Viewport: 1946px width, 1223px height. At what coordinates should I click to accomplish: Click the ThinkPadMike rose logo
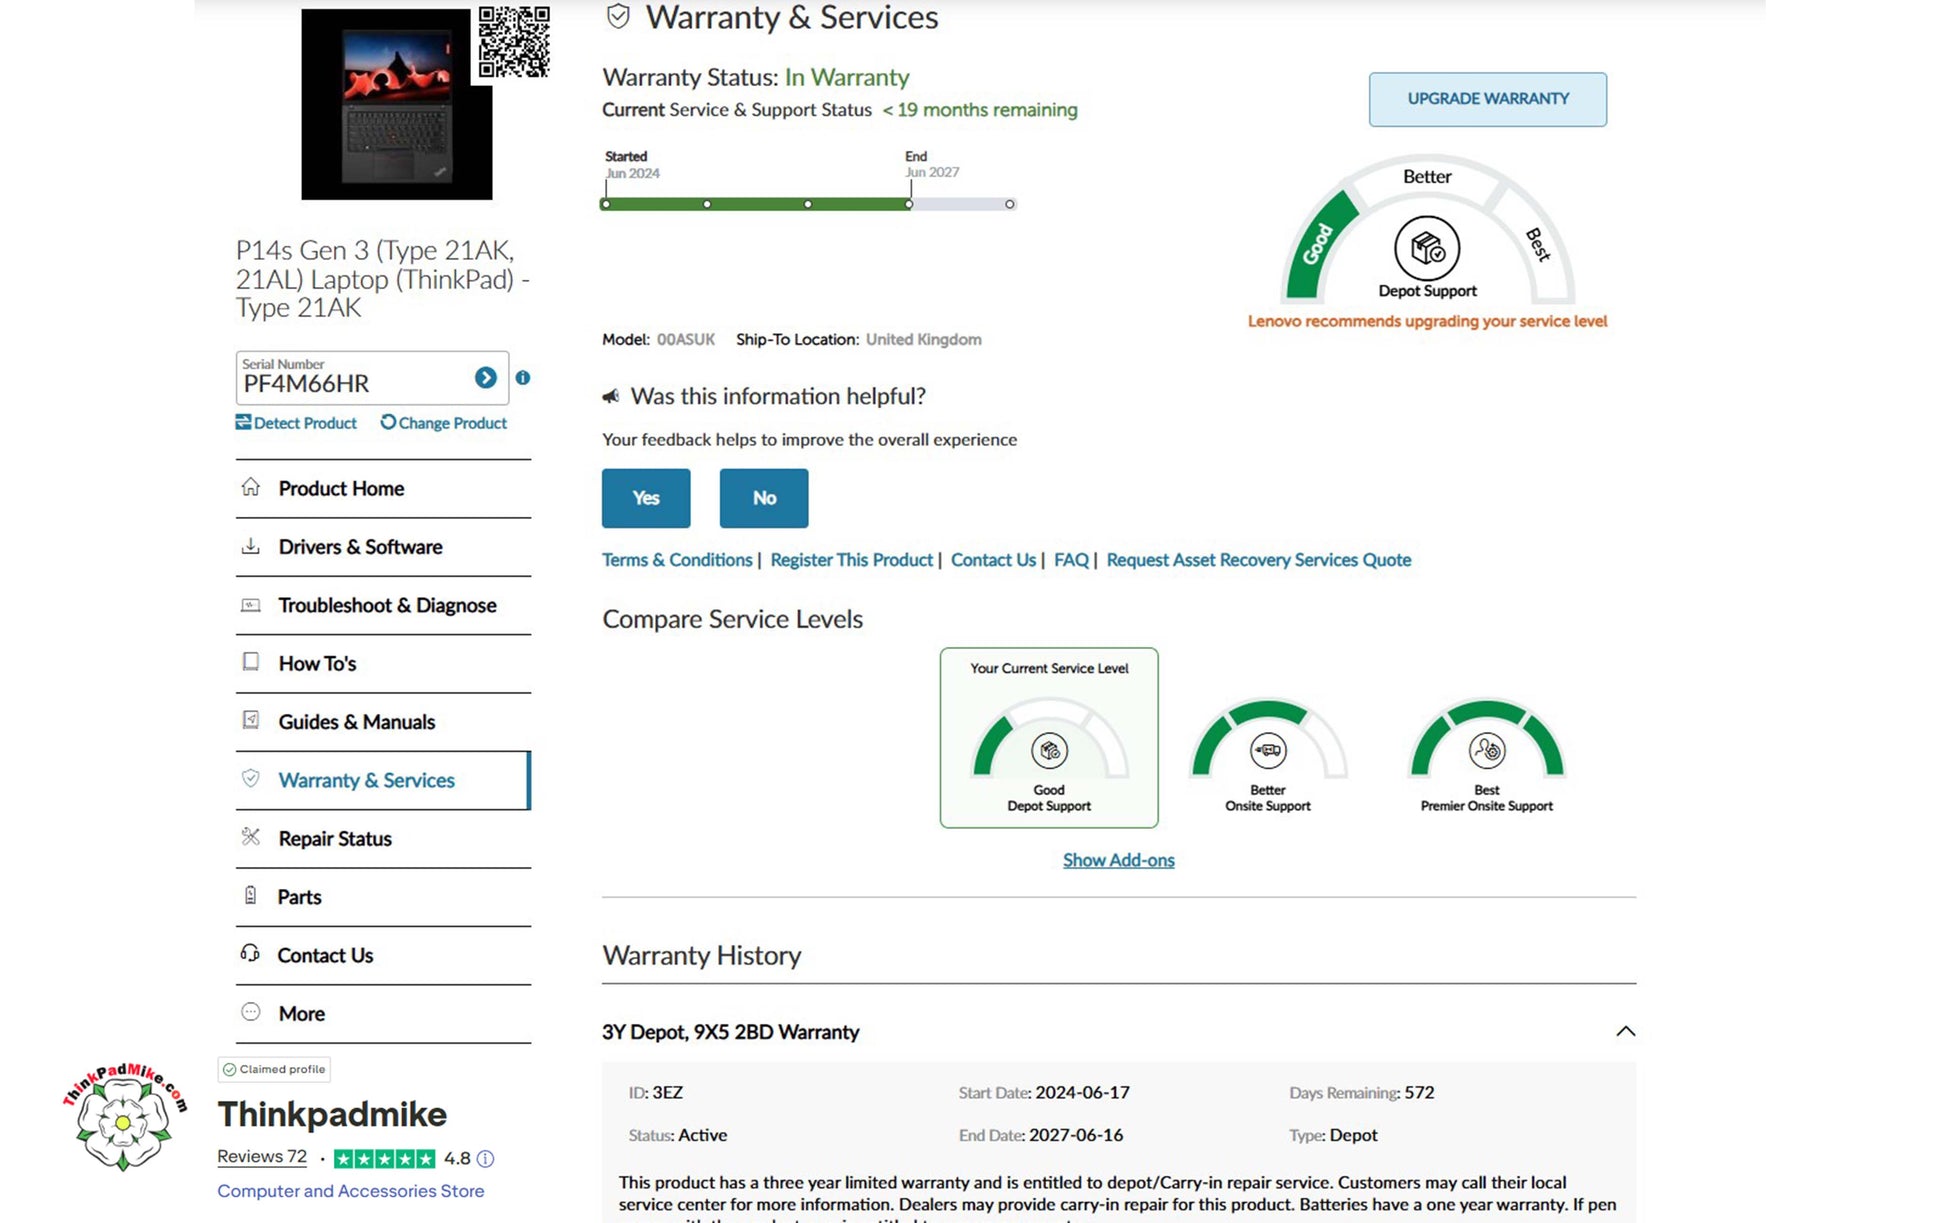tap(124, 1118)
